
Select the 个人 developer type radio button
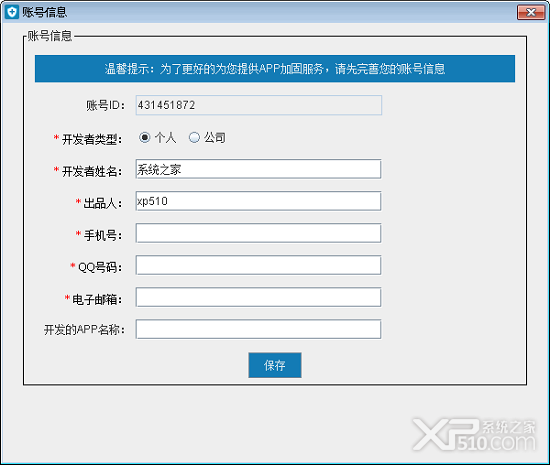[x=145, y=137]
